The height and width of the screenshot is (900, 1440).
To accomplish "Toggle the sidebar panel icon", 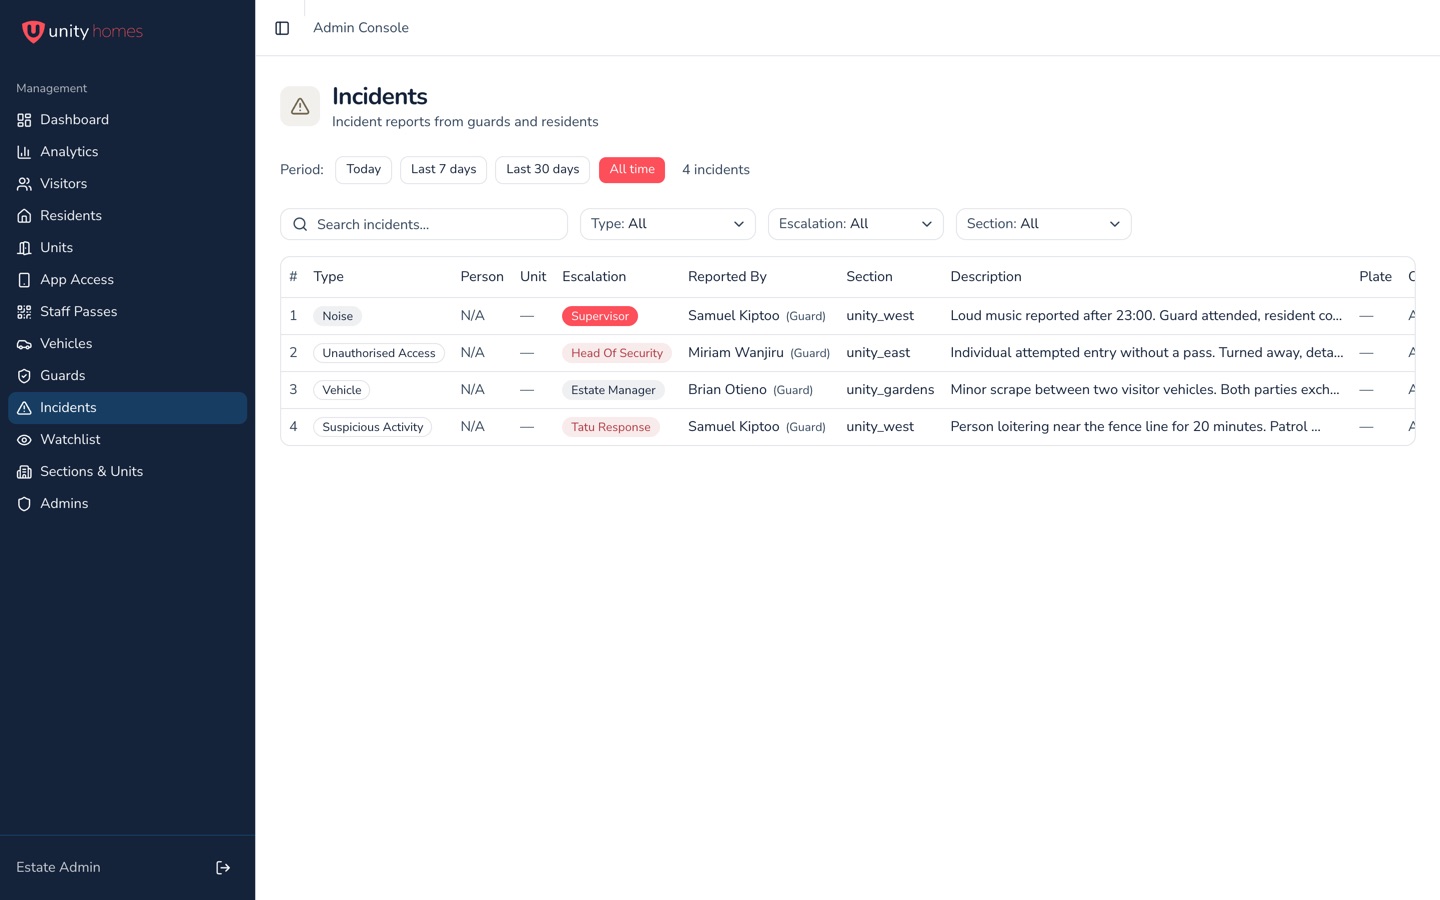I will click(x=282, y=28).
